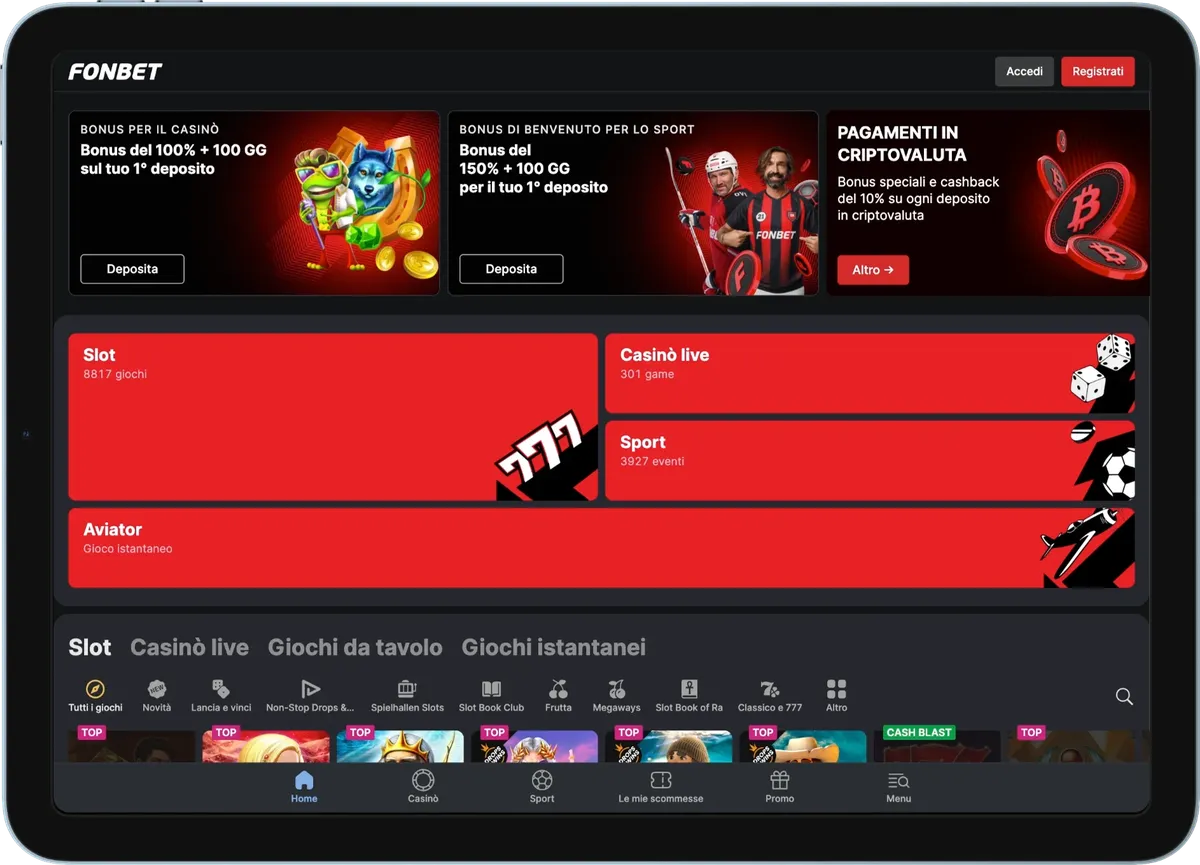This screenshot has width=1200, height=865.
Task: Click the Registrati button
Action: pos(1098,71)
